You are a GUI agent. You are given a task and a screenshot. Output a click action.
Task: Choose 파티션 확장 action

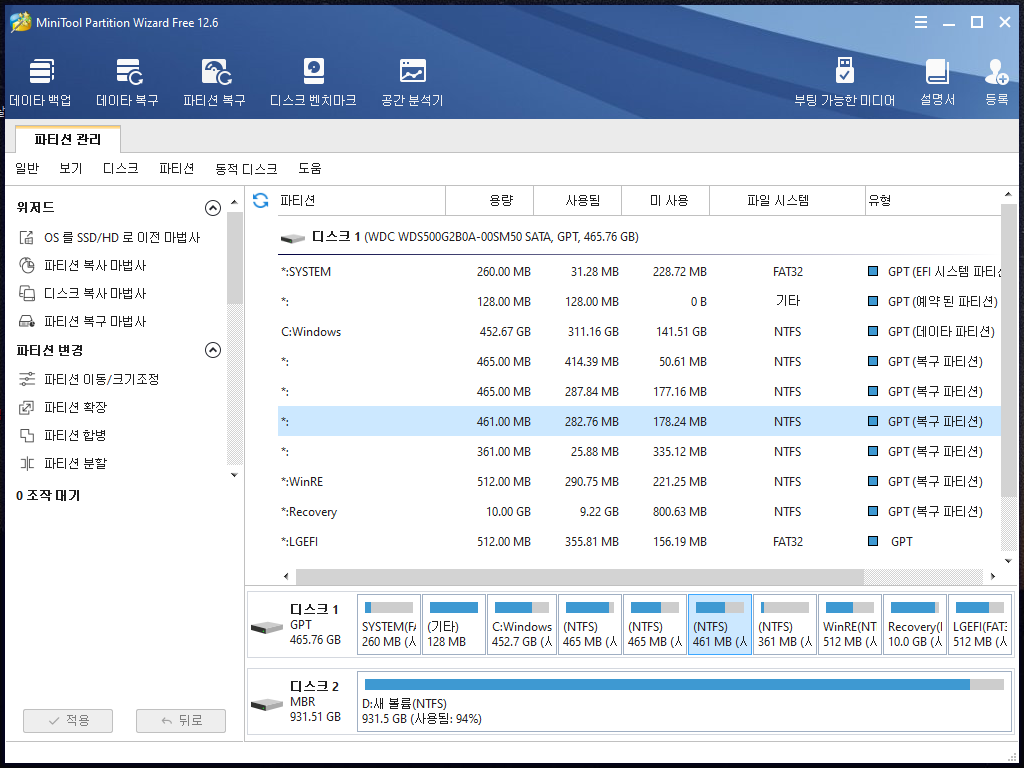click(63, 408)
